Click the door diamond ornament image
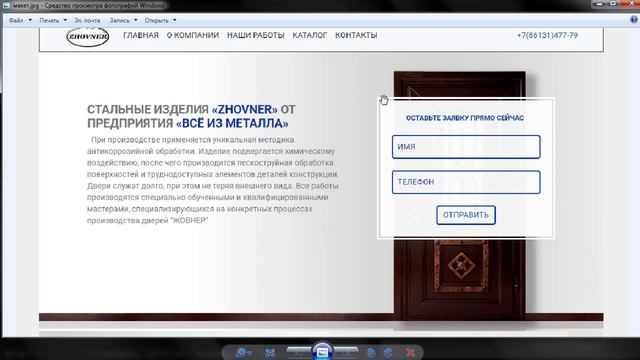Viewport: 640px width, 360px height. [461, 266]
